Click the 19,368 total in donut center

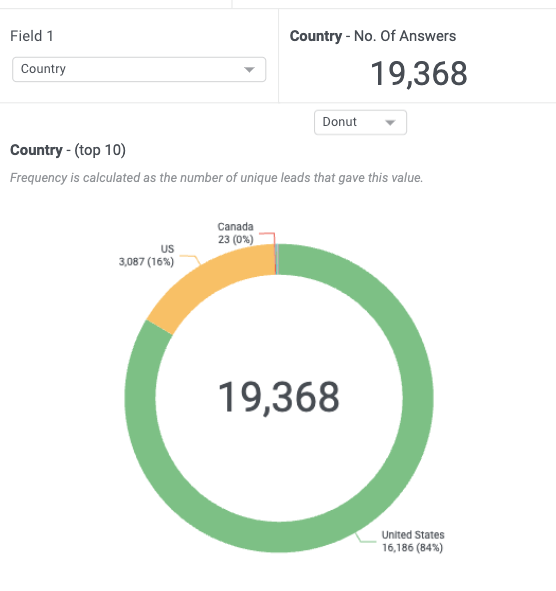[x=279, y=398]
